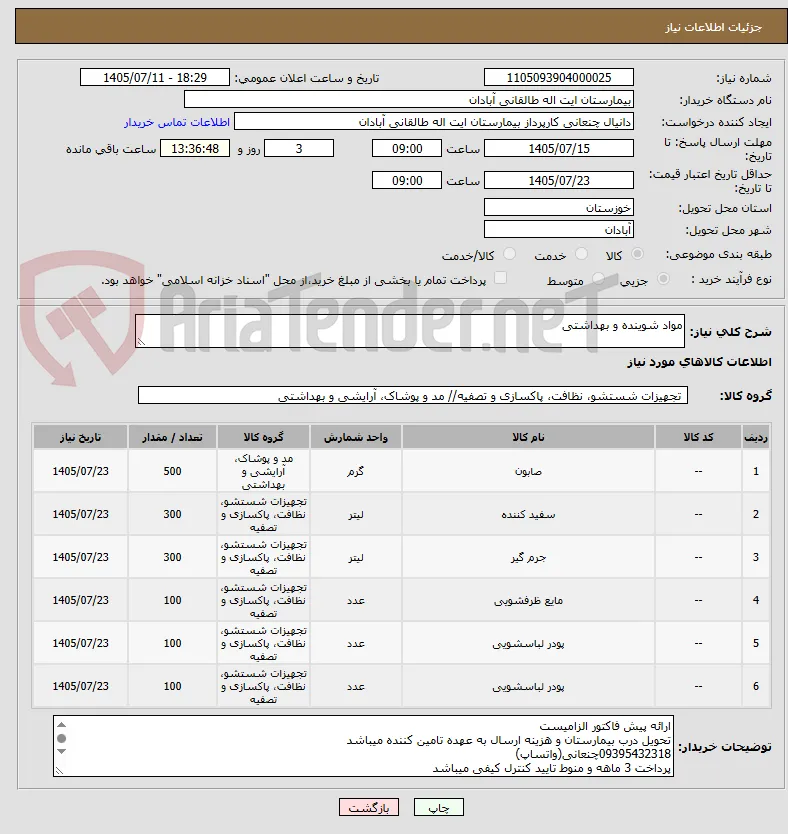Click the goods group field
The height and width of the screenshot is (834, 788).
tap(413, 396)
